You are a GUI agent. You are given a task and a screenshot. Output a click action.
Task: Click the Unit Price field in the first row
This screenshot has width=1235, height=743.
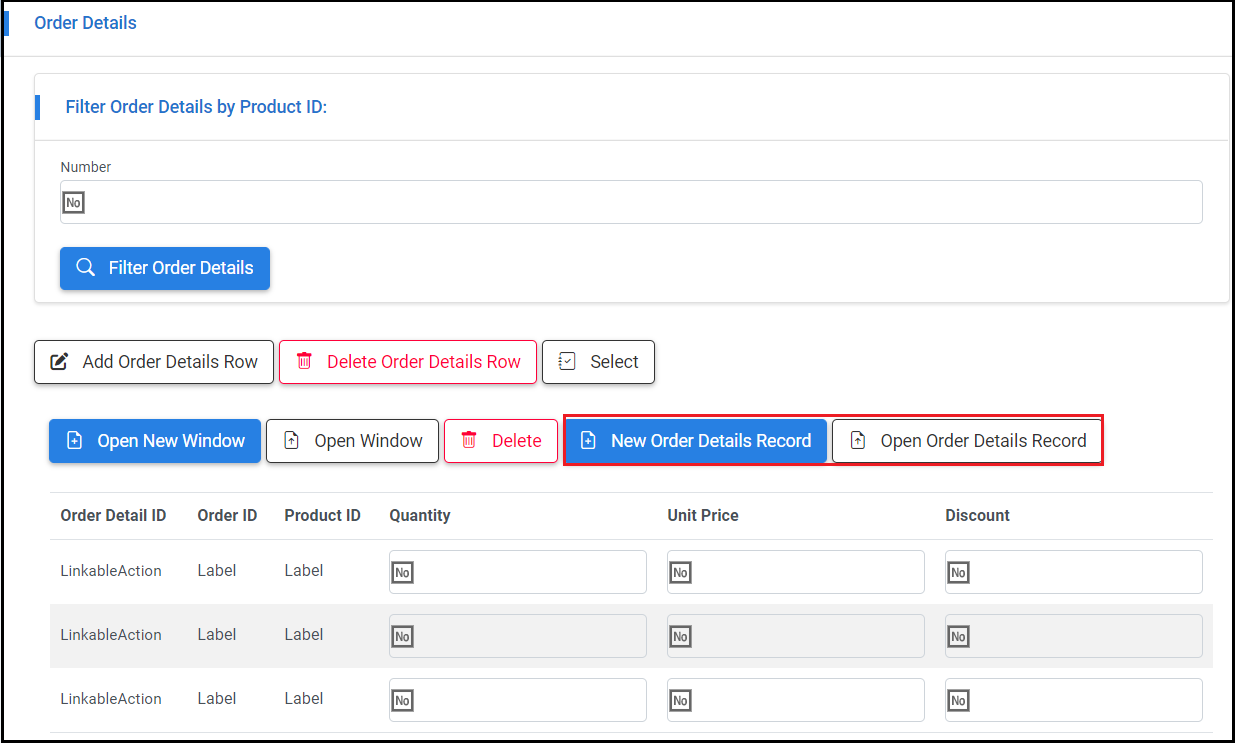(x=796, y=572)
